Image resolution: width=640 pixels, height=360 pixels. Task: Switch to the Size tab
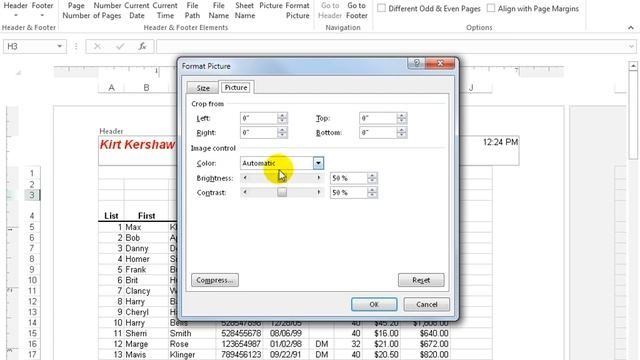203,88
